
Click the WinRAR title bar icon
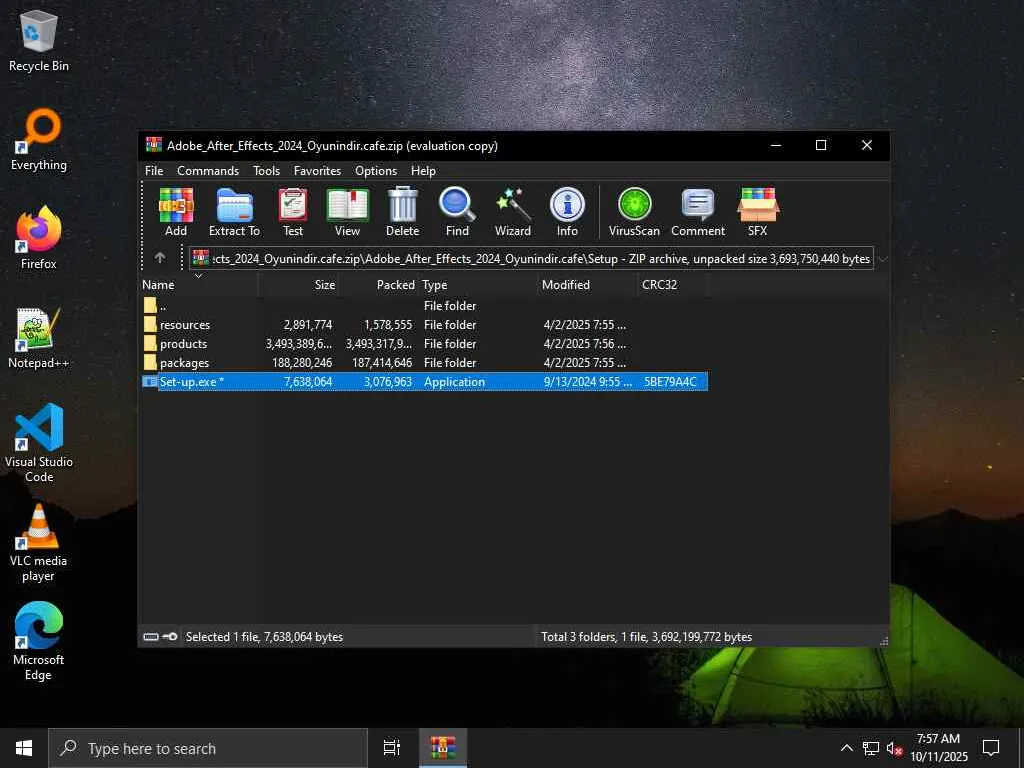154,145
